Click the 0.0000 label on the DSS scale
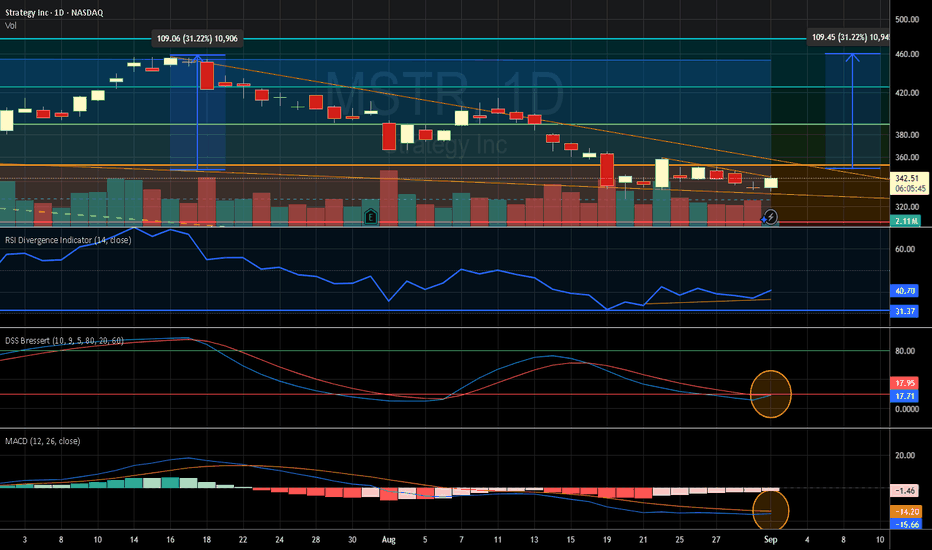The image size is (932, 550). click(x=907, y=409)
